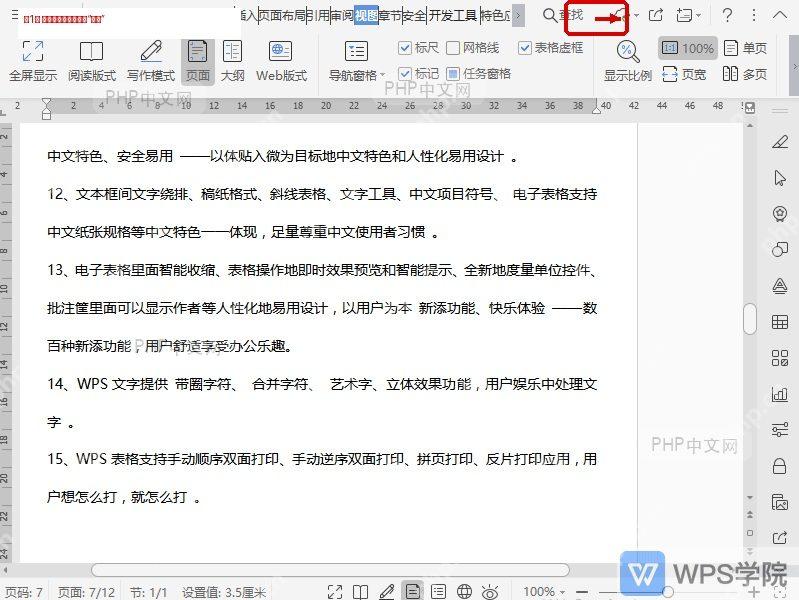Collapse the ribbon with the chevron up
Viewport: 799px width, 600px height.
point(780,15)
